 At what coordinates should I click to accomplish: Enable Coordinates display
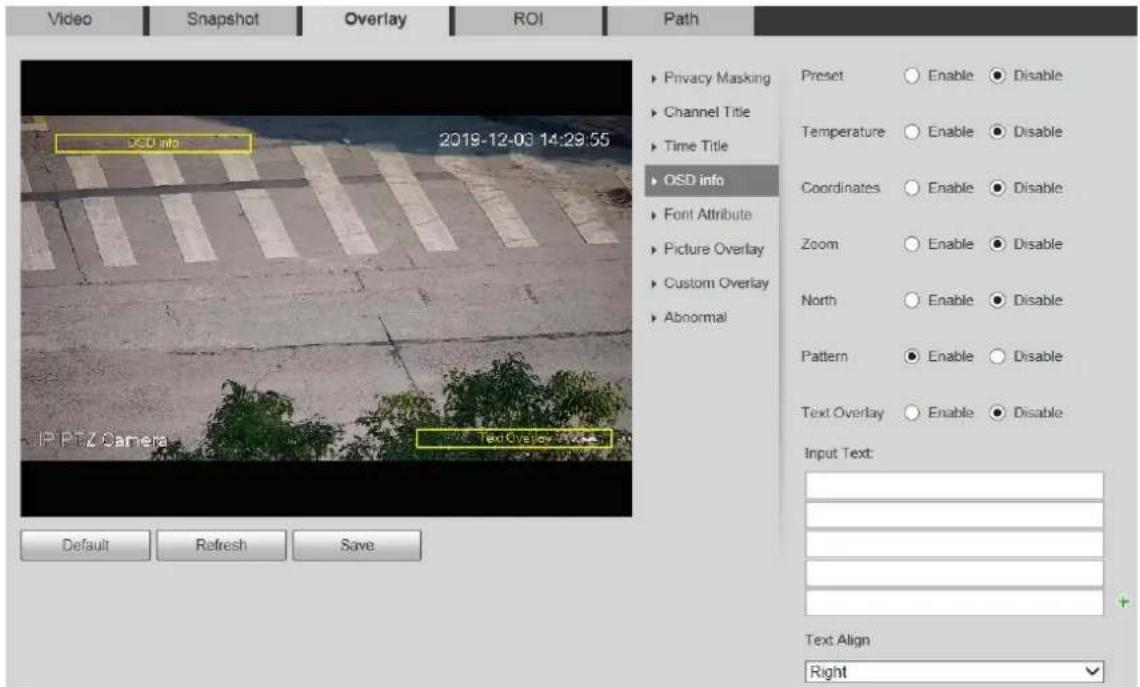[x=912, y=188]
